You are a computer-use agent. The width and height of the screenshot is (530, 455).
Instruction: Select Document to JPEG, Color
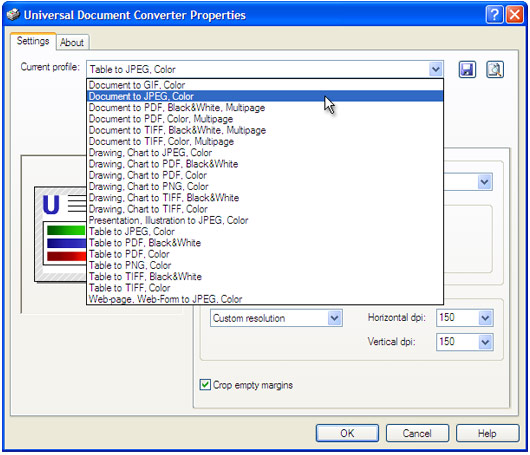(265, 96)
